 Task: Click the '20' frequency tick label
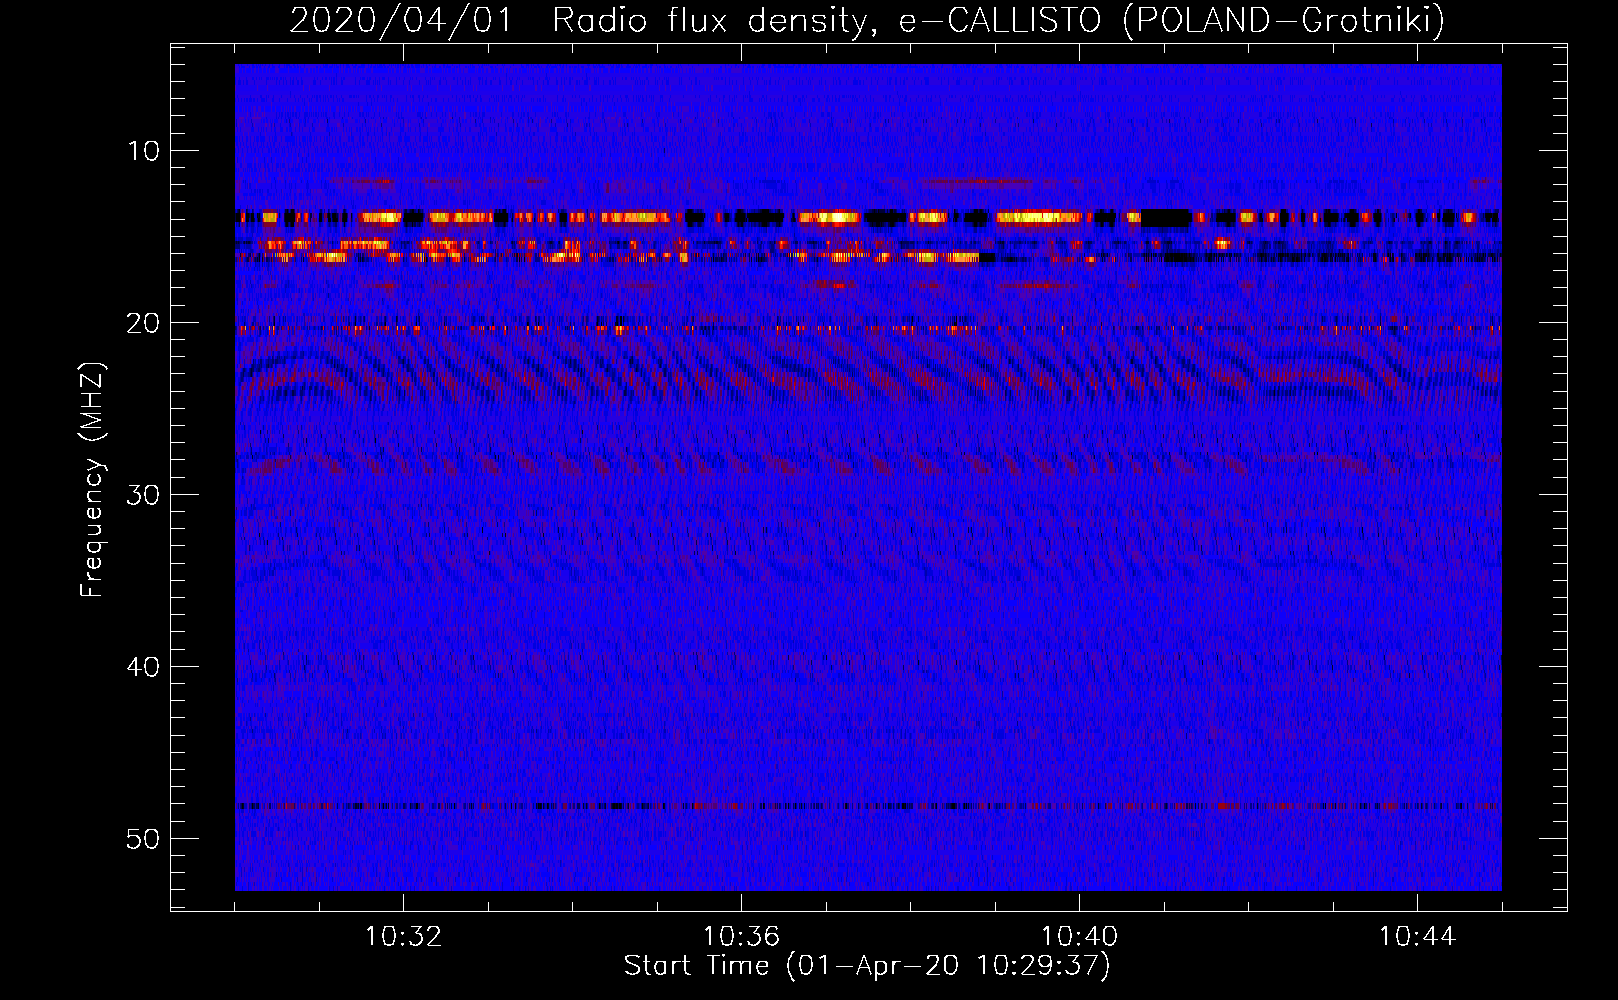144,323
